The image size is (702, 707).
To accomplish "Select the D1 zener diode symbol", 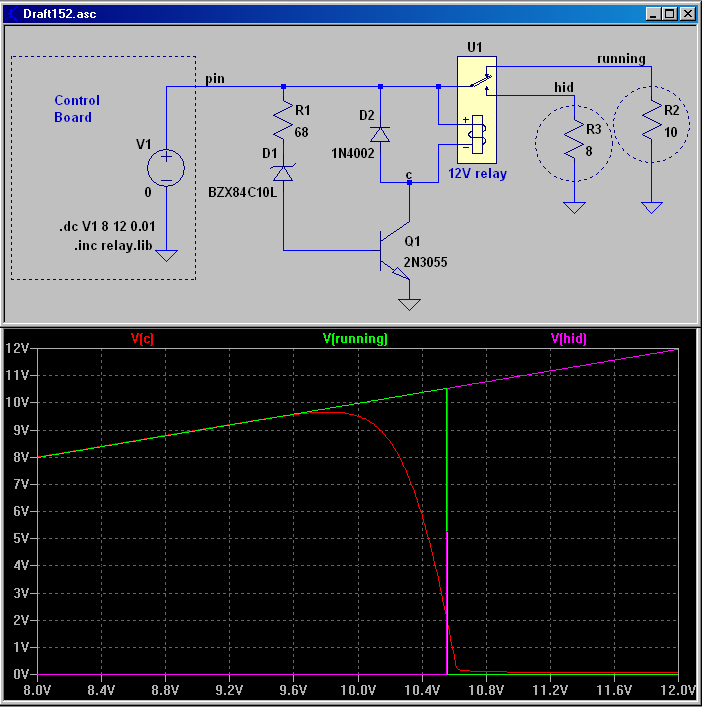I will [283, 173].
